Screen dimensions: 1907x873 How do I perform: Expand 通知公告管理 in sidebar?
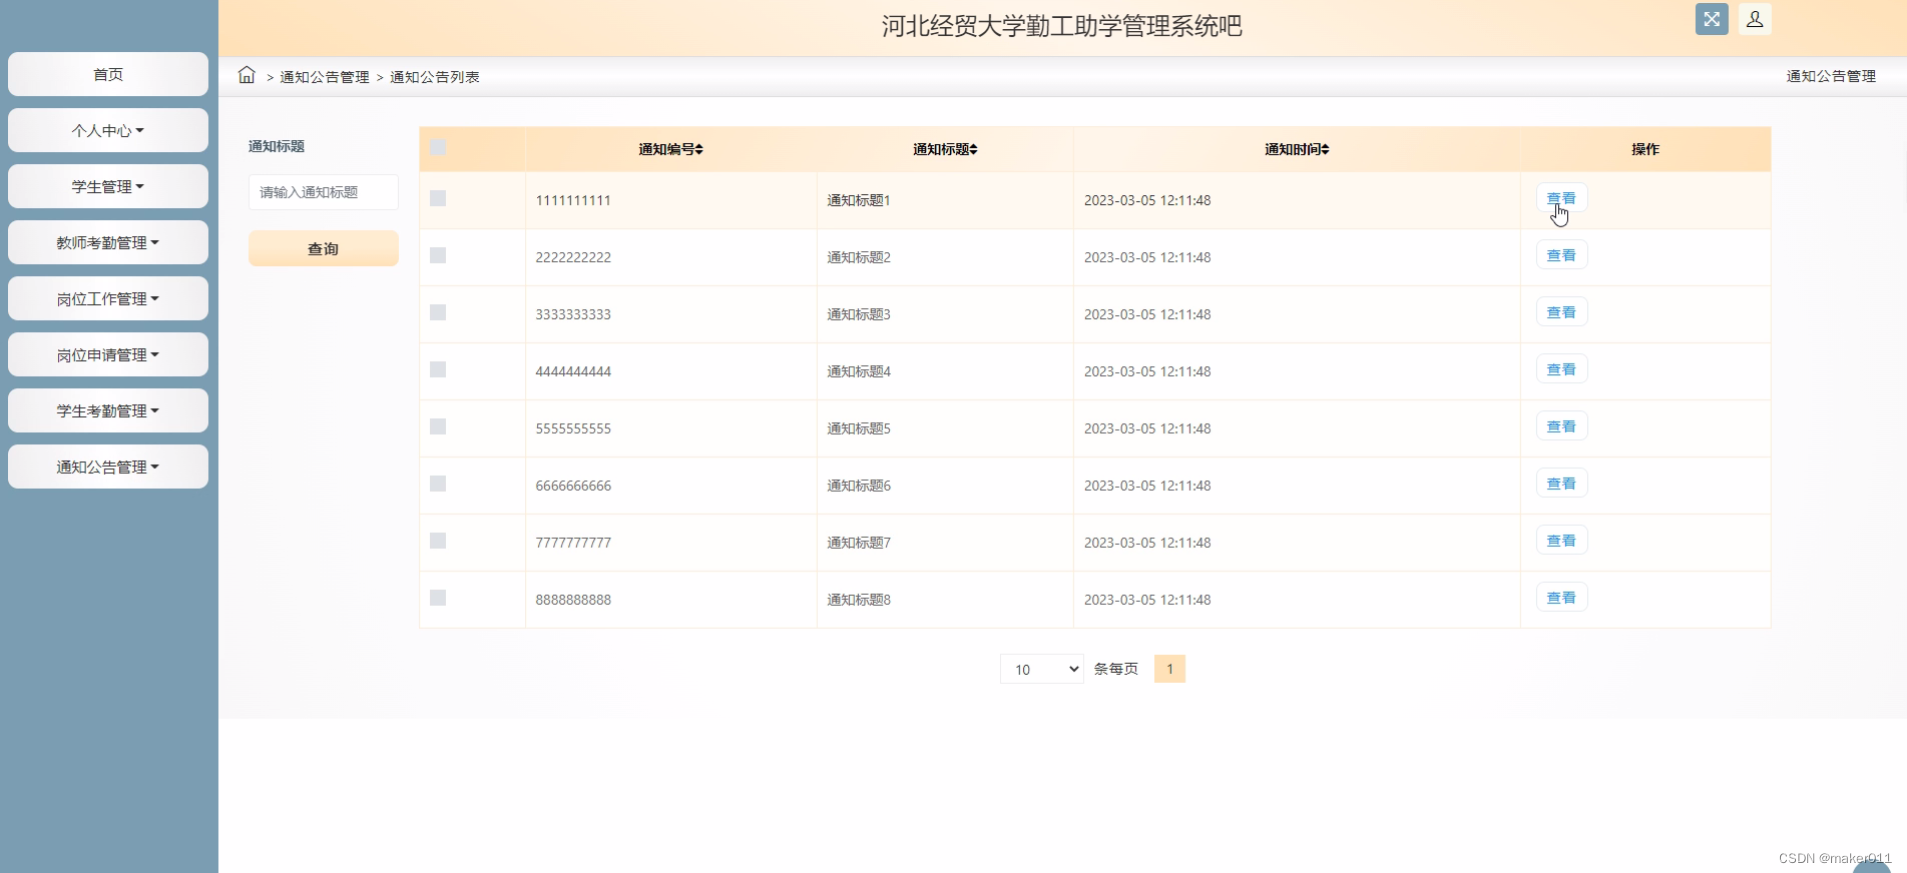[x=108, y=466]
